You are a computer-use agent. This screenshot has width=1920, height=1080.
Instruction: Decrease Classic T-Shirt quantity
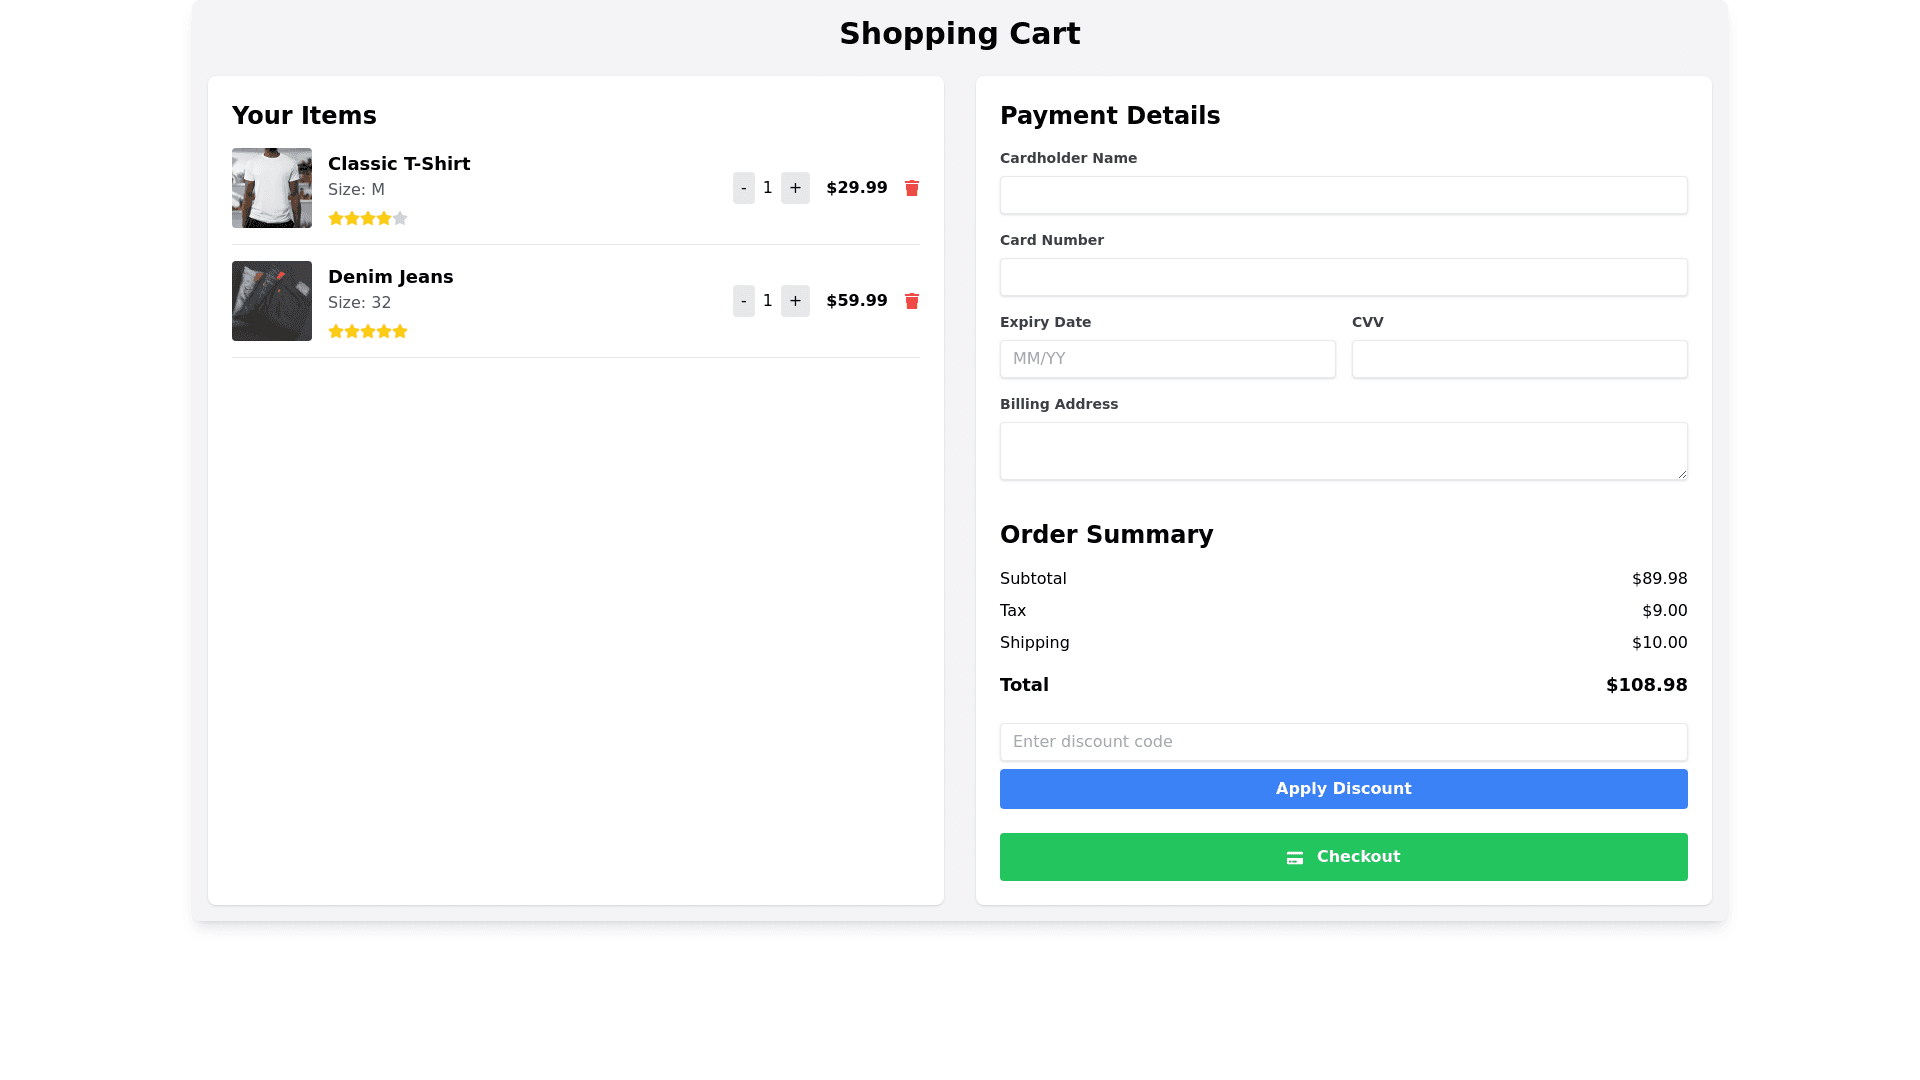743,188
